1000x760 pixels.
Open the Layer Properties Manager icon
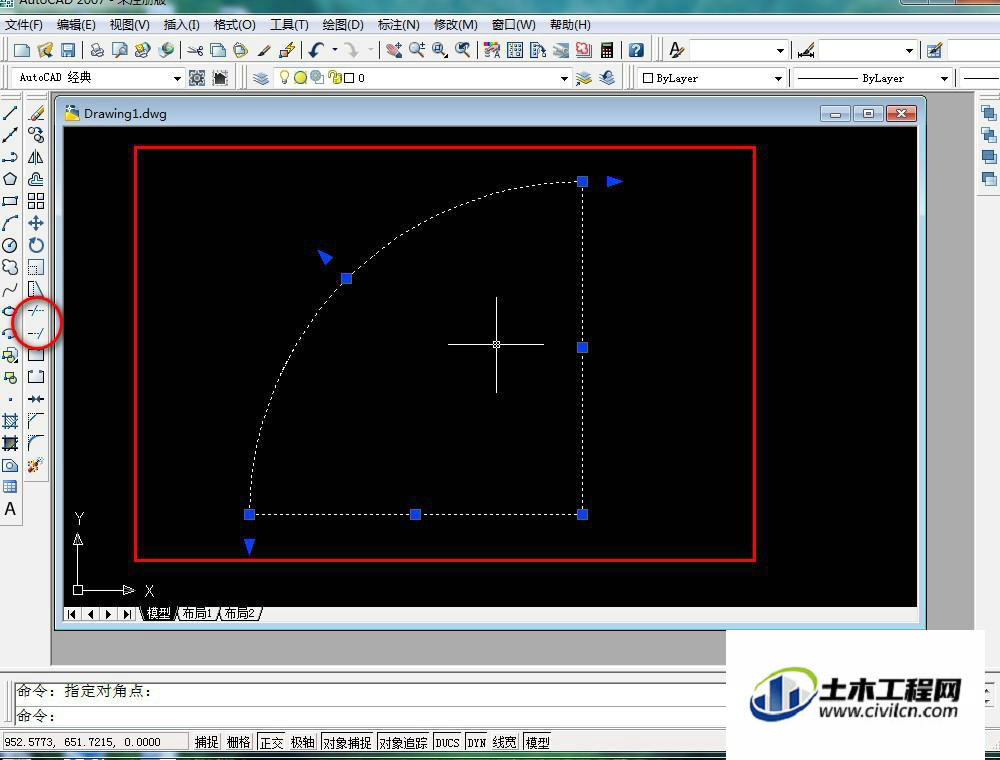coord(260,78)
